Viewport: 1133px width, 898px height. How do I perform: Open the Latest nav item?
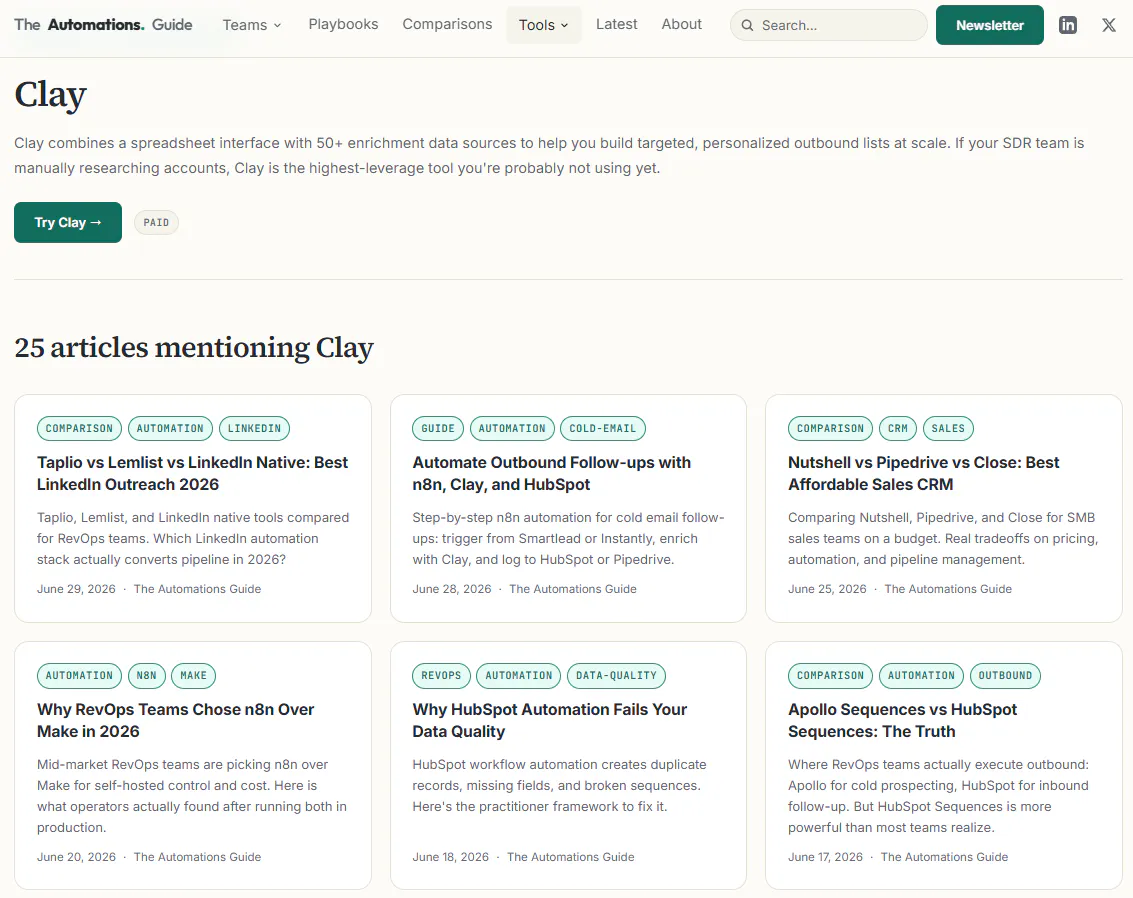tap(616, 24)
